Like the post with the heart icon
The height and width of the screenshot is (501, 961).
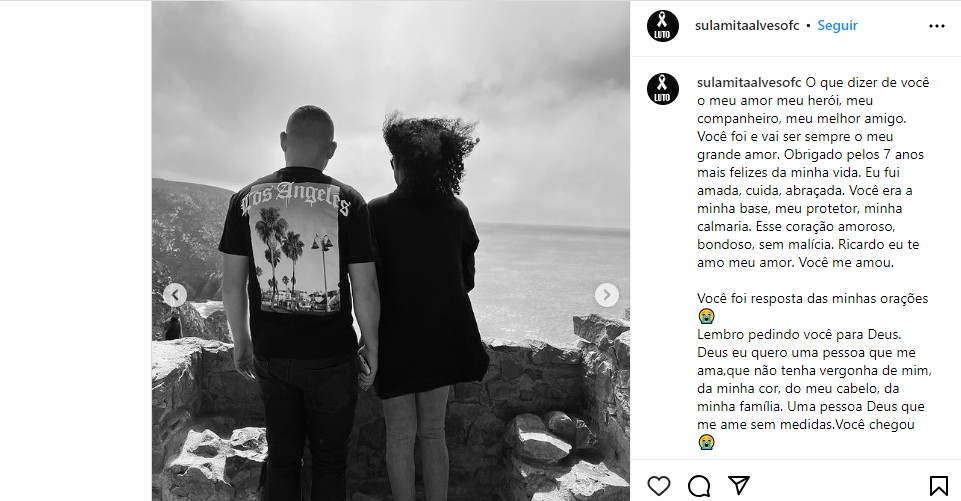tap(659, 486)
